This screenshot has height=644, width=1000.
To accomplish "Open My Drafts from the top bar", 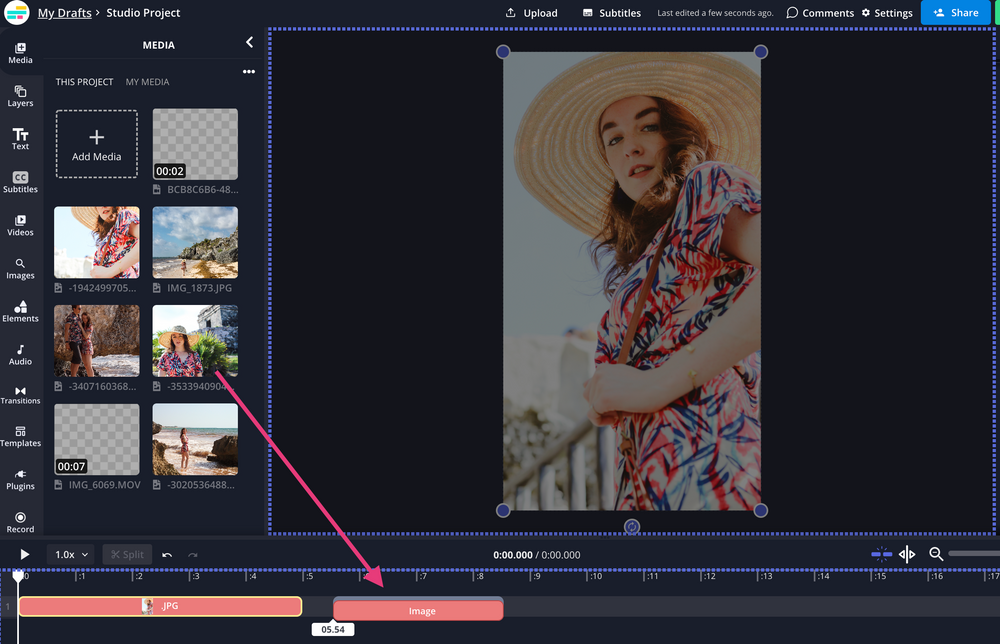I will (x=64, y=12).
